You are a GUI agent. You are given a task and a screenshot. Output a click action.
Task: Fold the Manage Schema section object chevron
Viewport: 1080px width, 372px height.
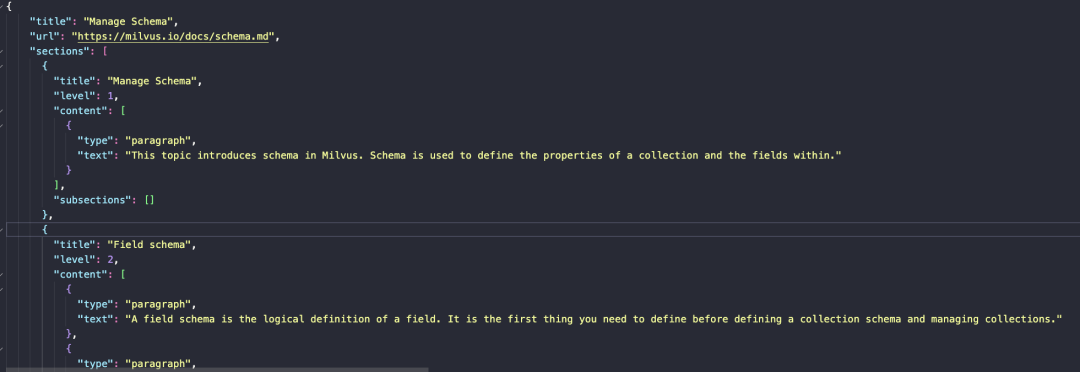2,66
